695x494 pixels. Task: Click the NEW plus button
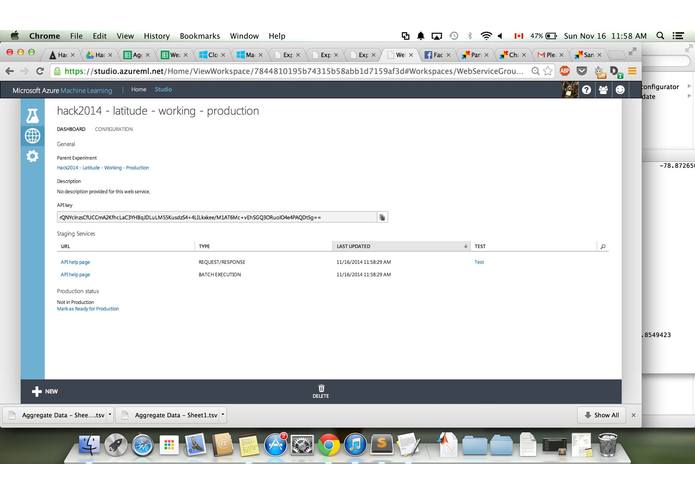tap(45, 391)
